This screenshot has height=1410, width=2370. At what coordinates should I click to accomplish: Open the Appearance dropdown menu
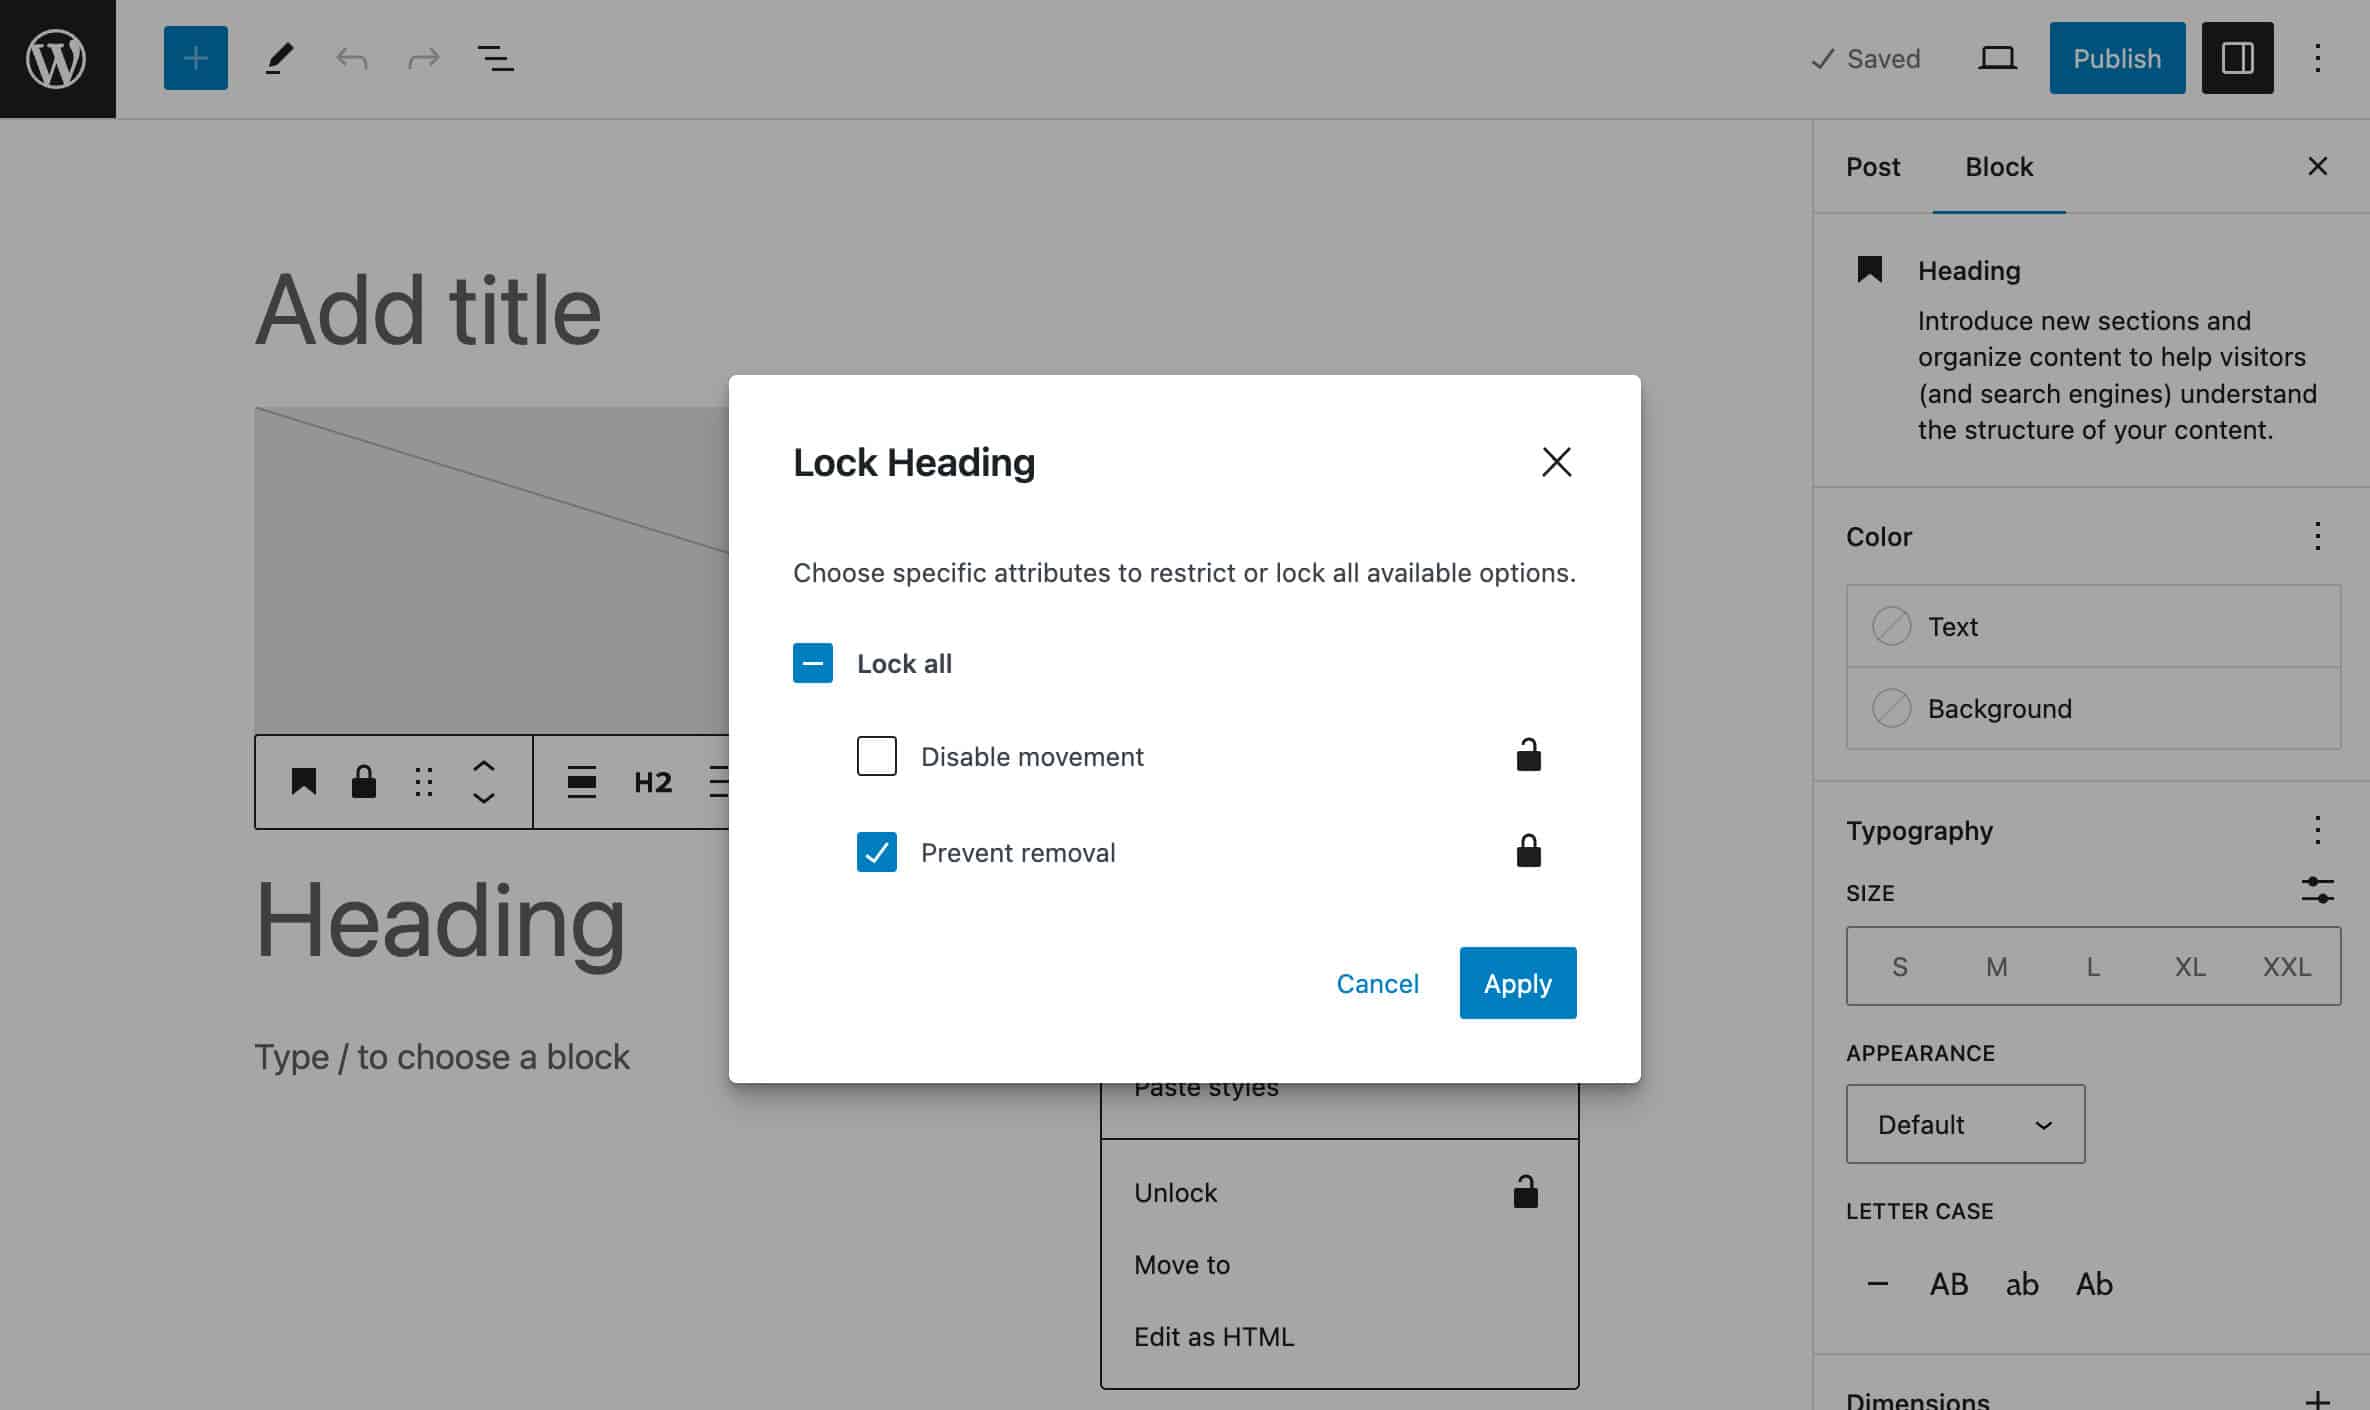tap(1964, 1123)
